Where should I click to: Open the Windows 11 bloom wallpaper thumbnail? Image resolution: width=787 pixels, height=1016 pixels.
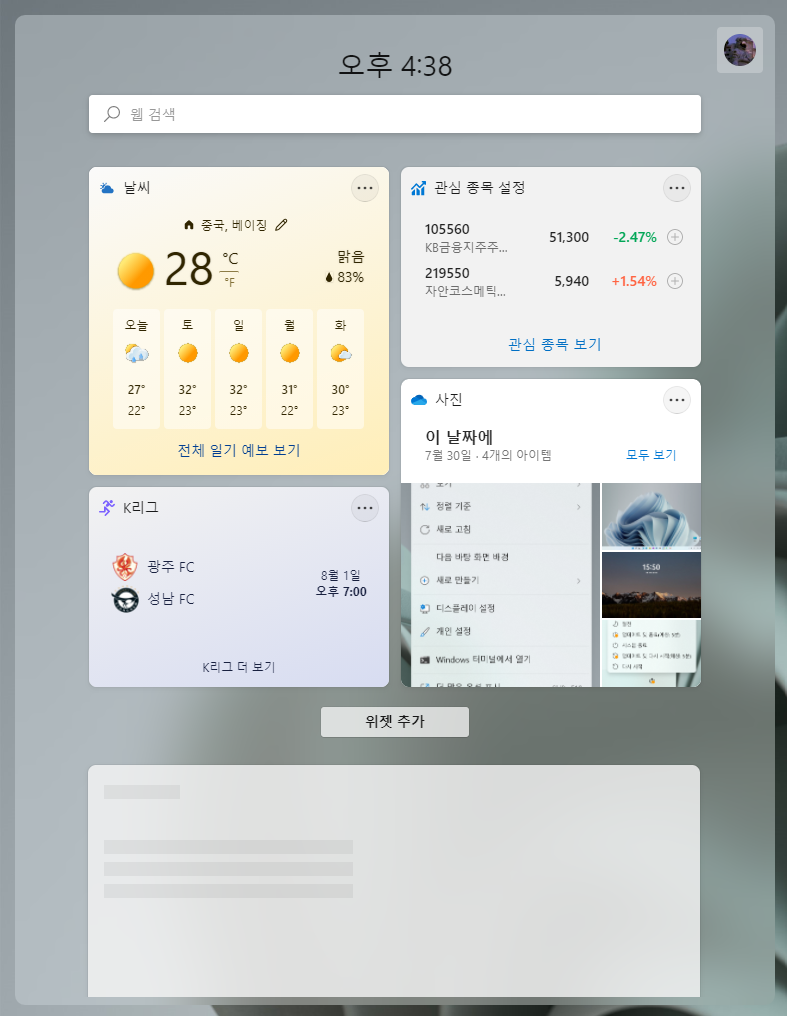tap(651, 516)
